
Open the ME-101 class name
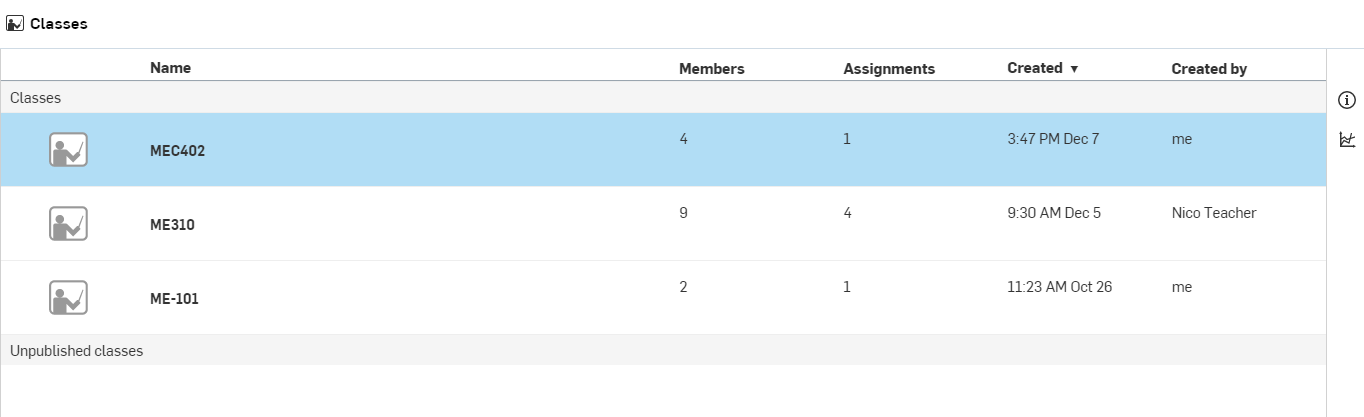(x=174, y=299)
